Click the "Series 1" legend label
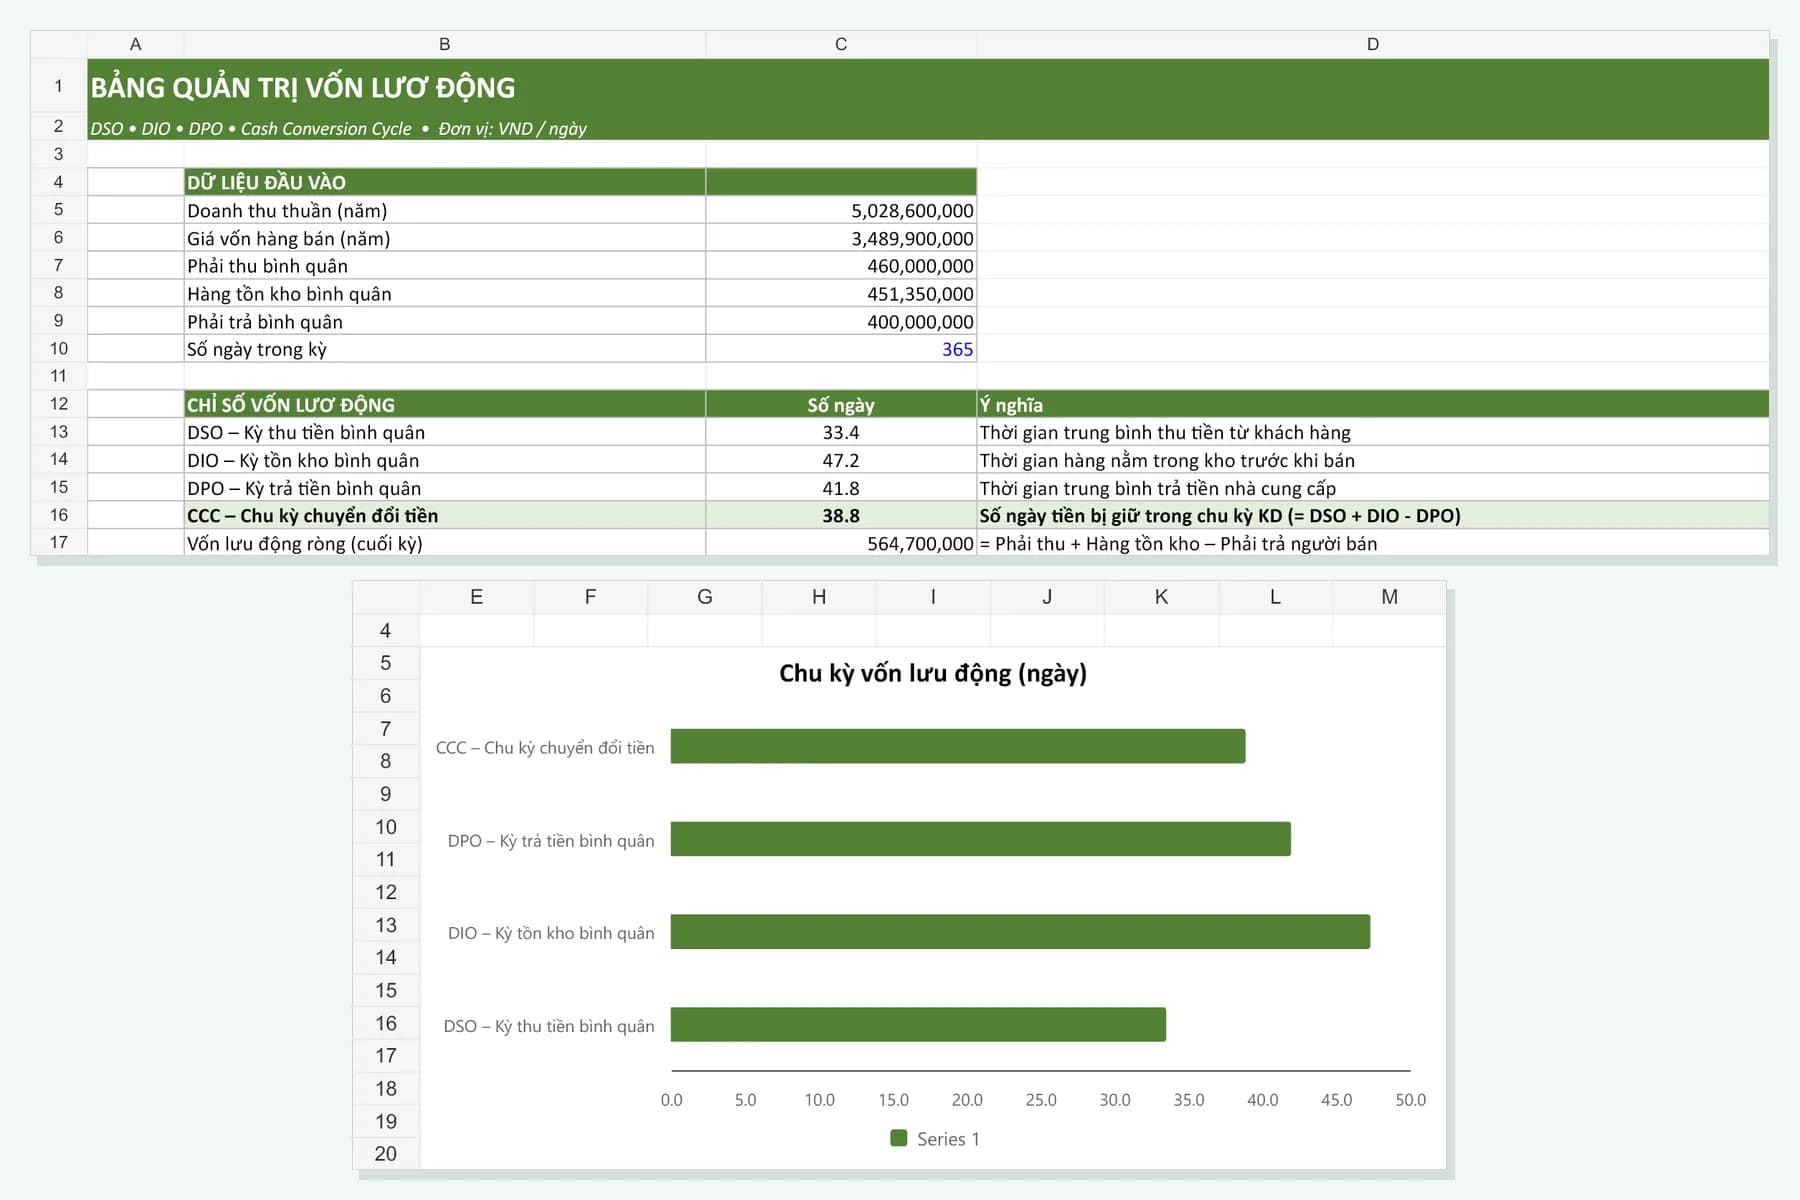Screen dimensions: 1800x1200 pos(948,1139)
